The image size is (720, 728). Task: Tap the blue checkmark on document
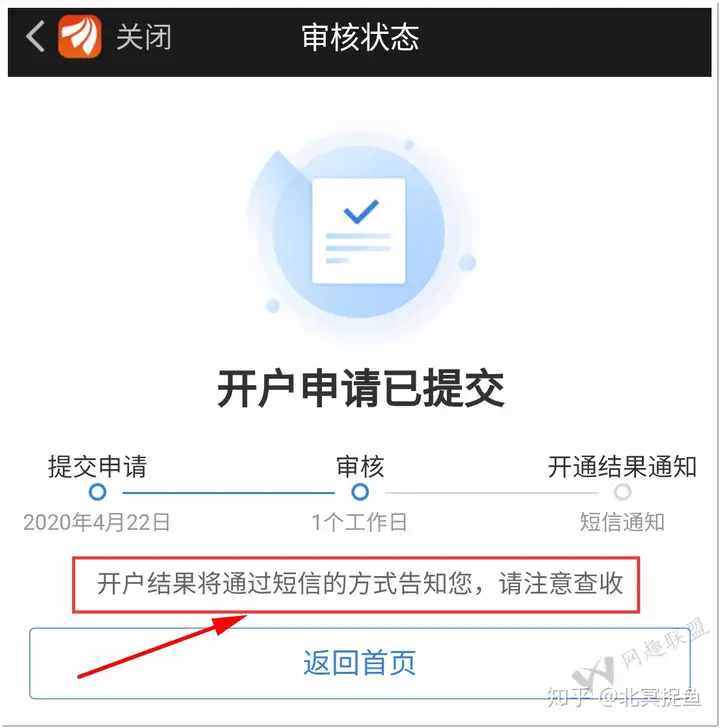tap(361, 211)
